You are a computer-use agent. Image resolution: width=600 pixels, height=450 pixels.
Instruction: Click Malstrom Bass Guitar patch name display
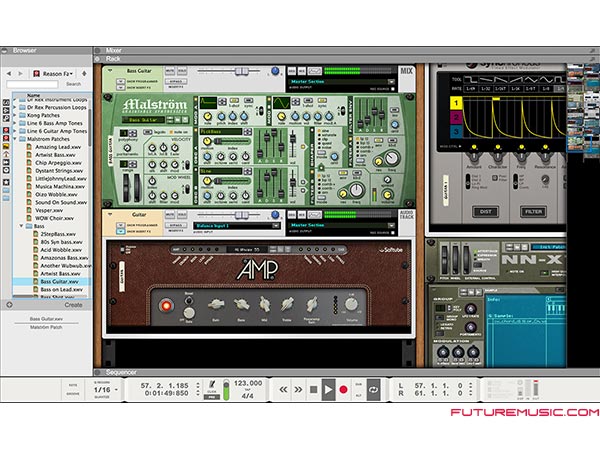(x=143, y=120)
